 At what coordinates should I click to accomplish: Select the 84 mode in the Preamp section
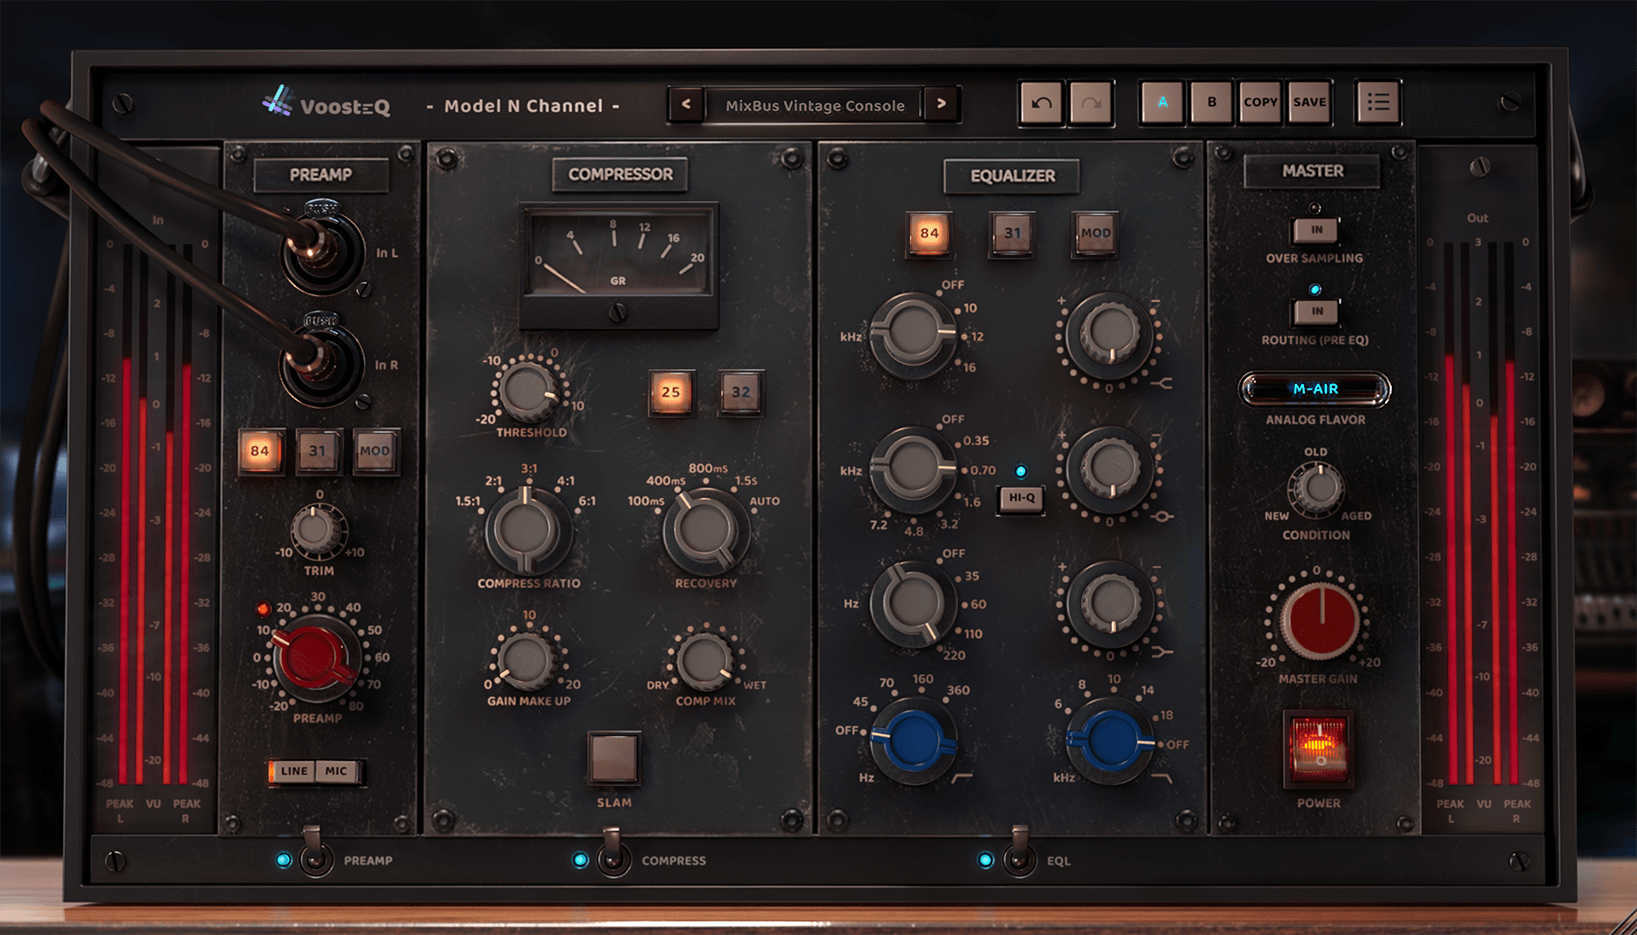262,450
